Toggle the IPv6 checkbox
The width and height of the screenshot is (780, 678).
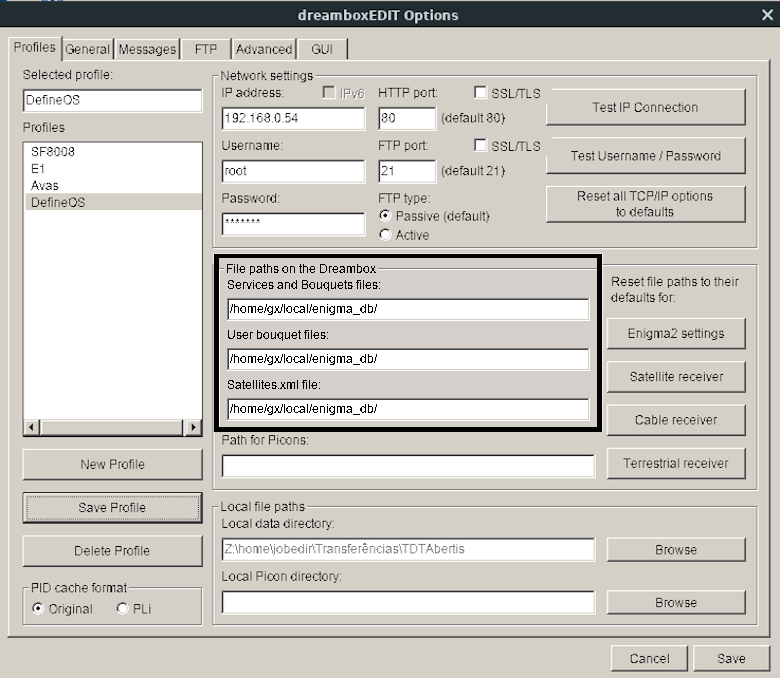click(x=329, y=93)
